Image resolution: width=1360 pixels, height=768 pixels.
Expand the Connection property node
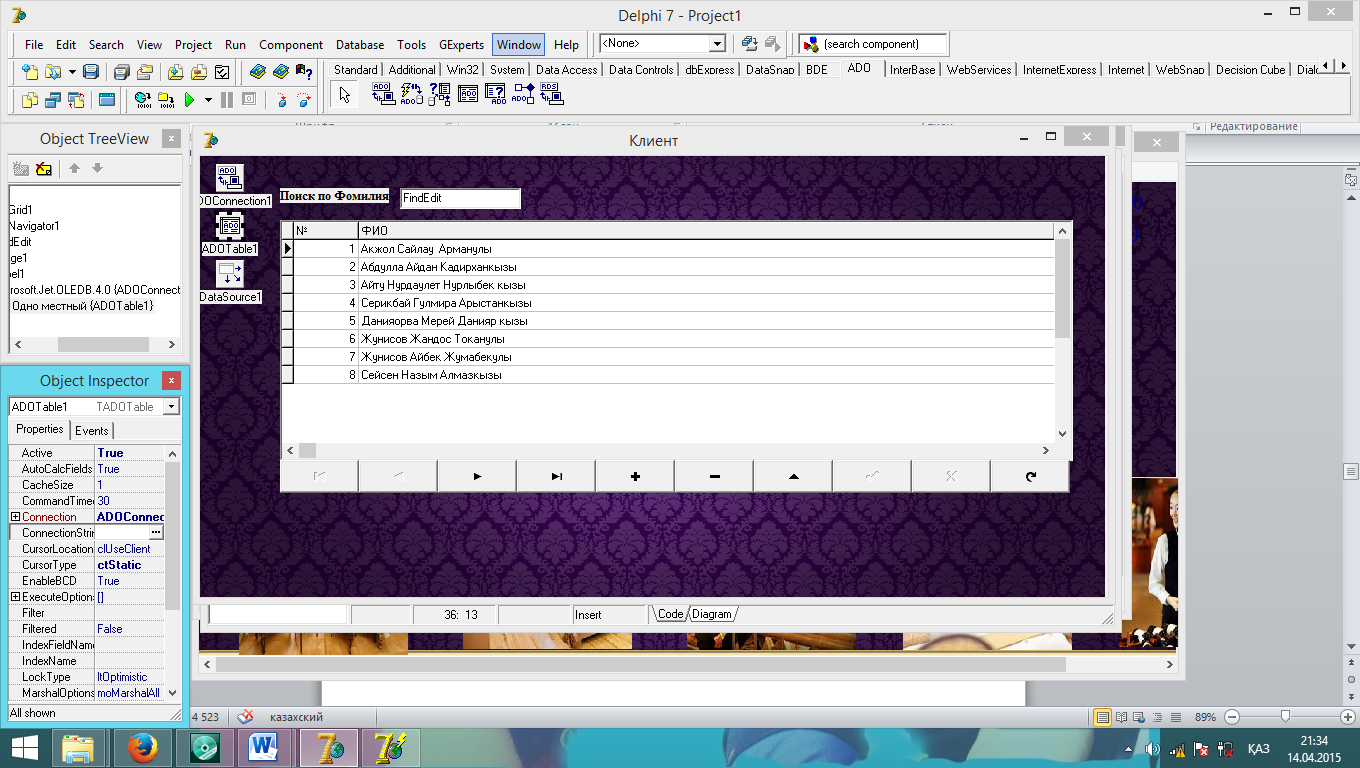(15, 517)
